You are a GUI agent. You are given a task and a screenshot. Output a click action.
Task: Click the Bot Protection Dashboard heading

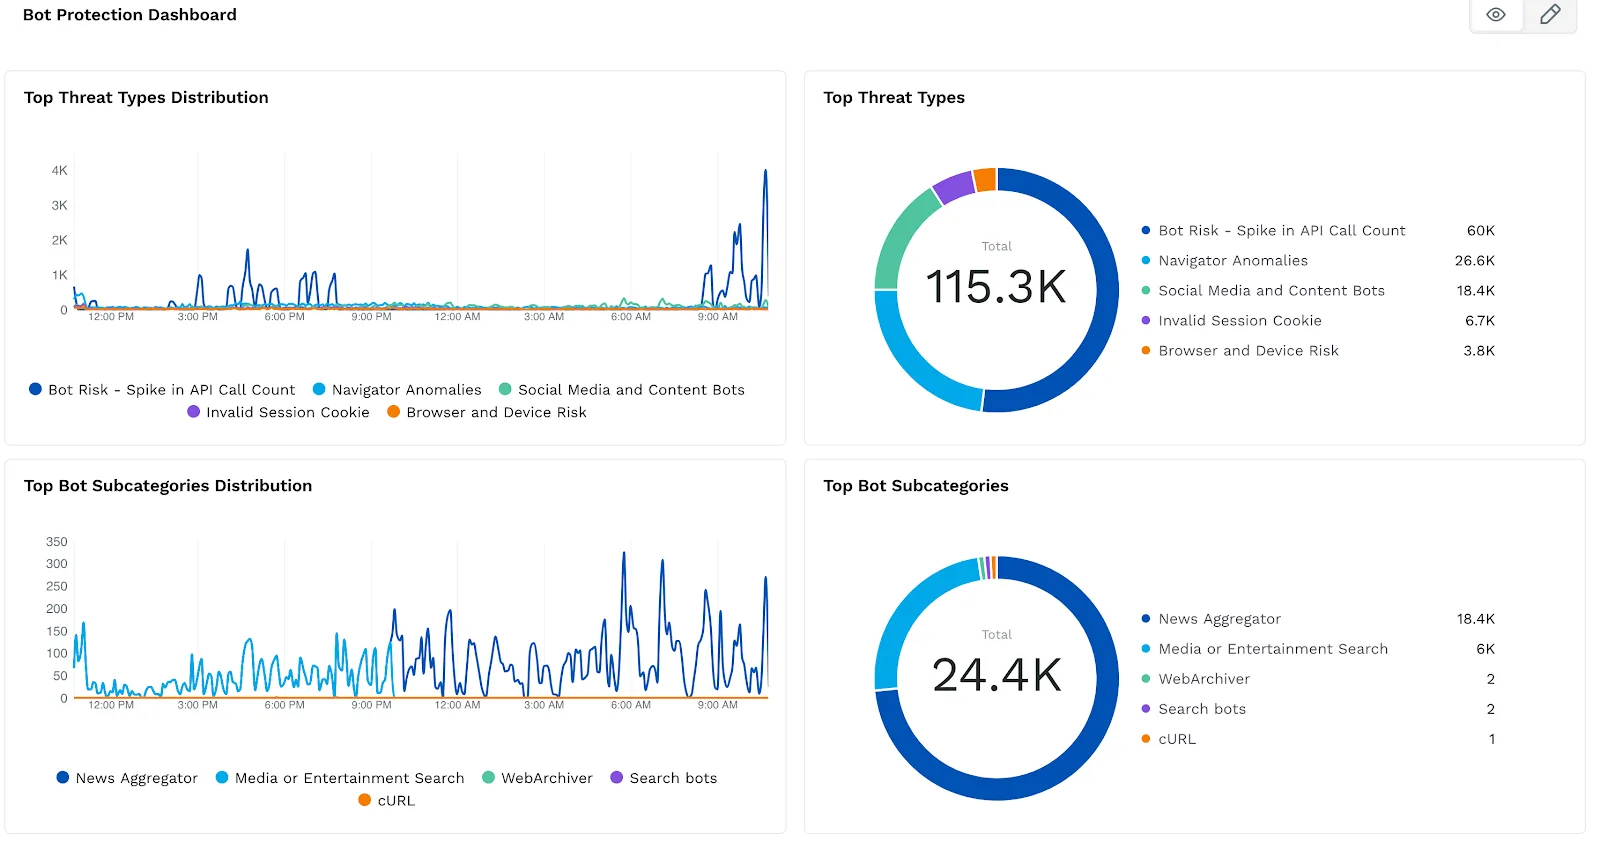click(130, 15)
